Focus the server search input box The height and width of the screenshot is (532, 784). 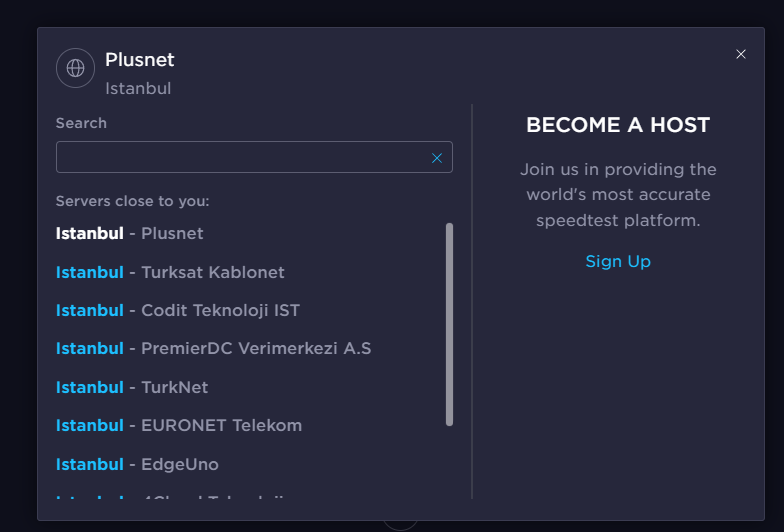[254, 157]
